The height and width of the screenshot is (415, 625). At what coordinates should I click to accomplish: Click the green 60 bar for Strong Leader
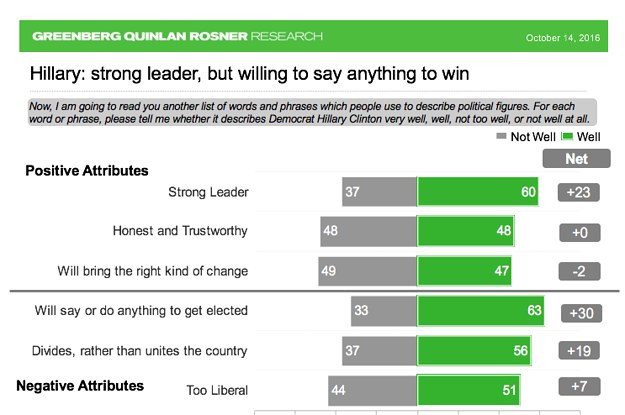(477, 191)
